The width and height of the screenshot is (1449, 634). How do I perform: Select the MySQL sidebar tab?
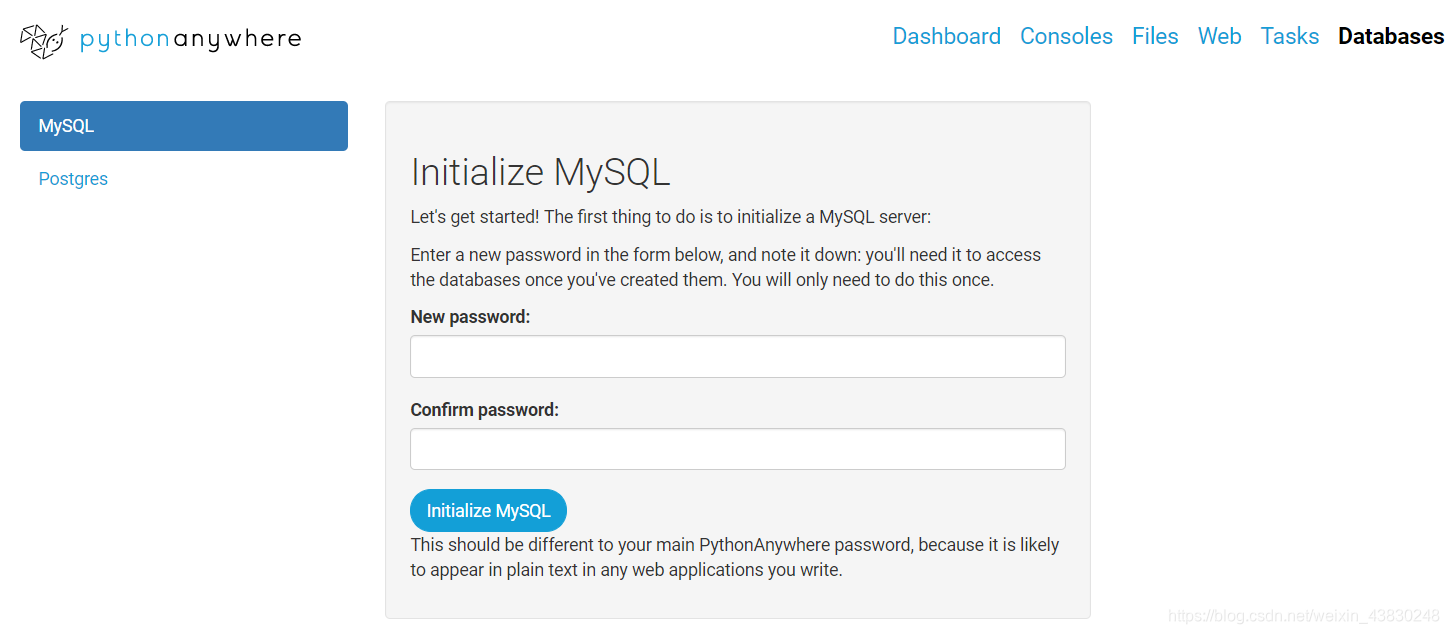point(184,126)
